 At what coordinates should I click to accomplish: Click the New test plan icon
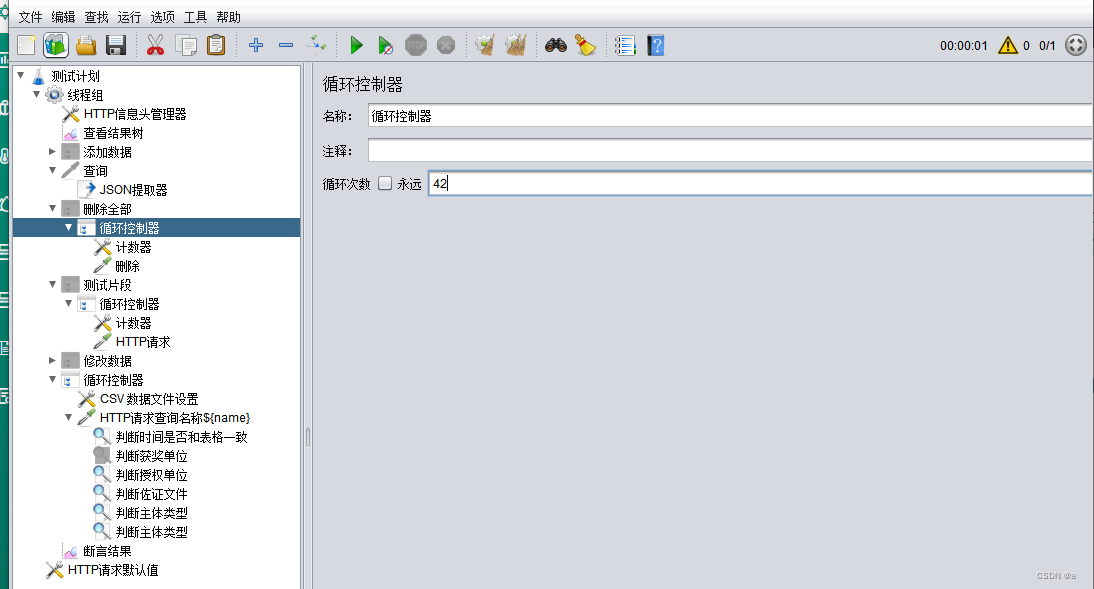27,45
